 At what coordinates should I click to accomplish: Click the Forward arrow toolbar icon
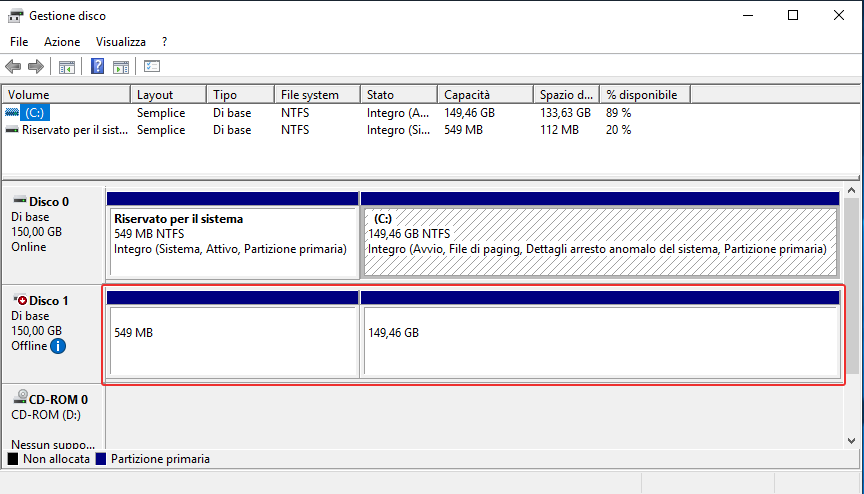[36, 67]
